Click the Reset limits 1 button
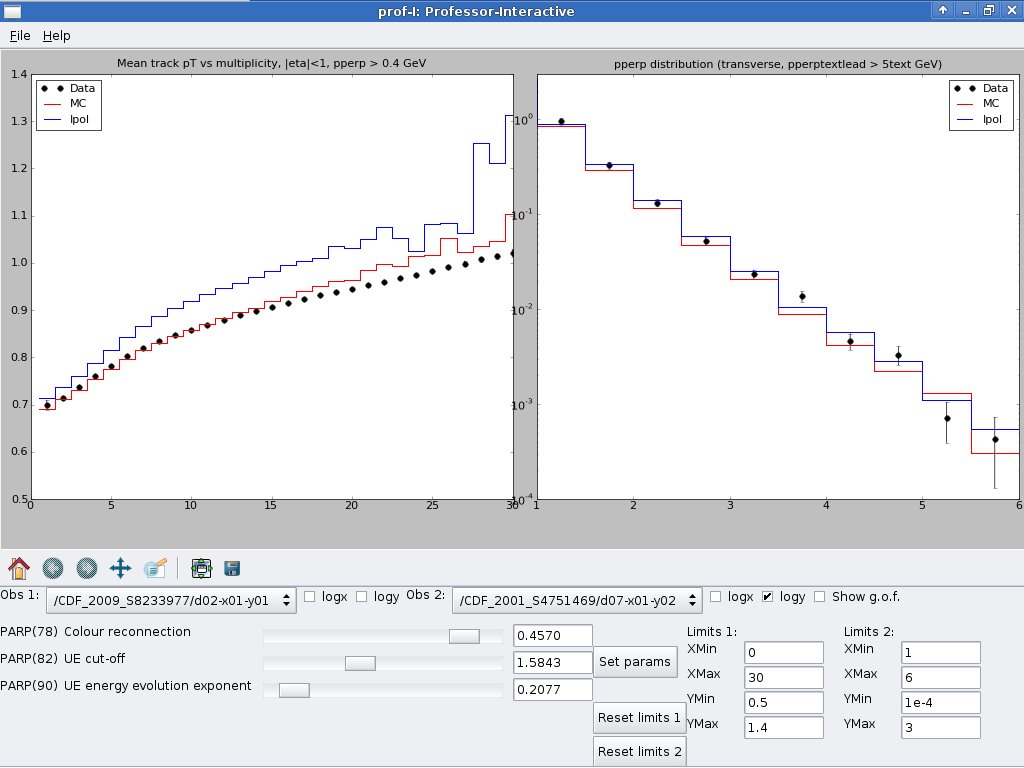 click(639, 717)
